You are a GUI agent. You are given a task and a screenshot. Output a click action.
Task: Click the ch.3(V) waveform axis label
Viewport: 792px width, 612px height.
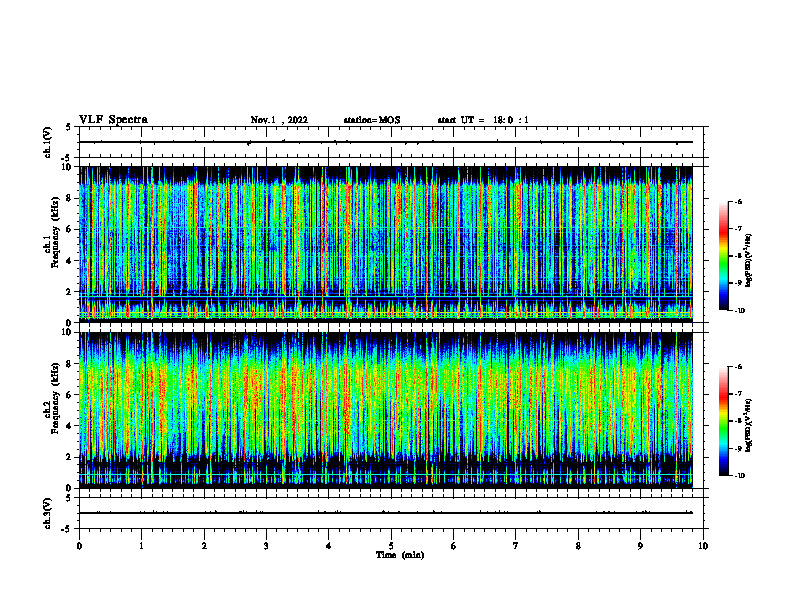(47, 513)
